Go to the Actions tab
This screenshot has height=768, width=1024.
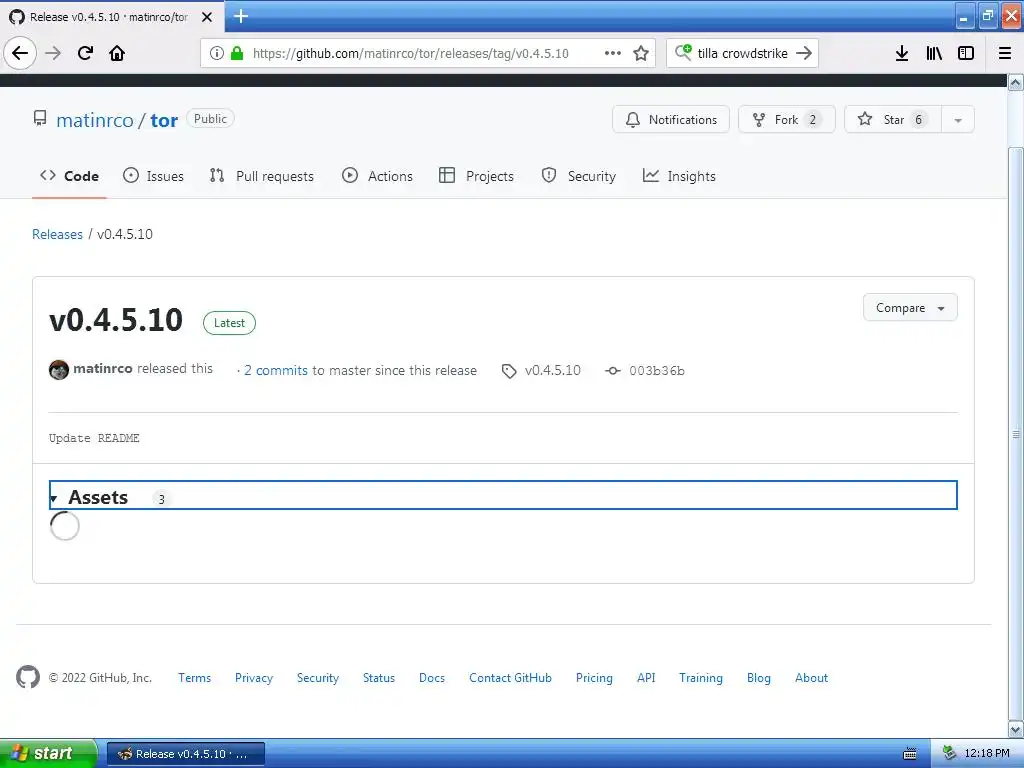(377, 176)
